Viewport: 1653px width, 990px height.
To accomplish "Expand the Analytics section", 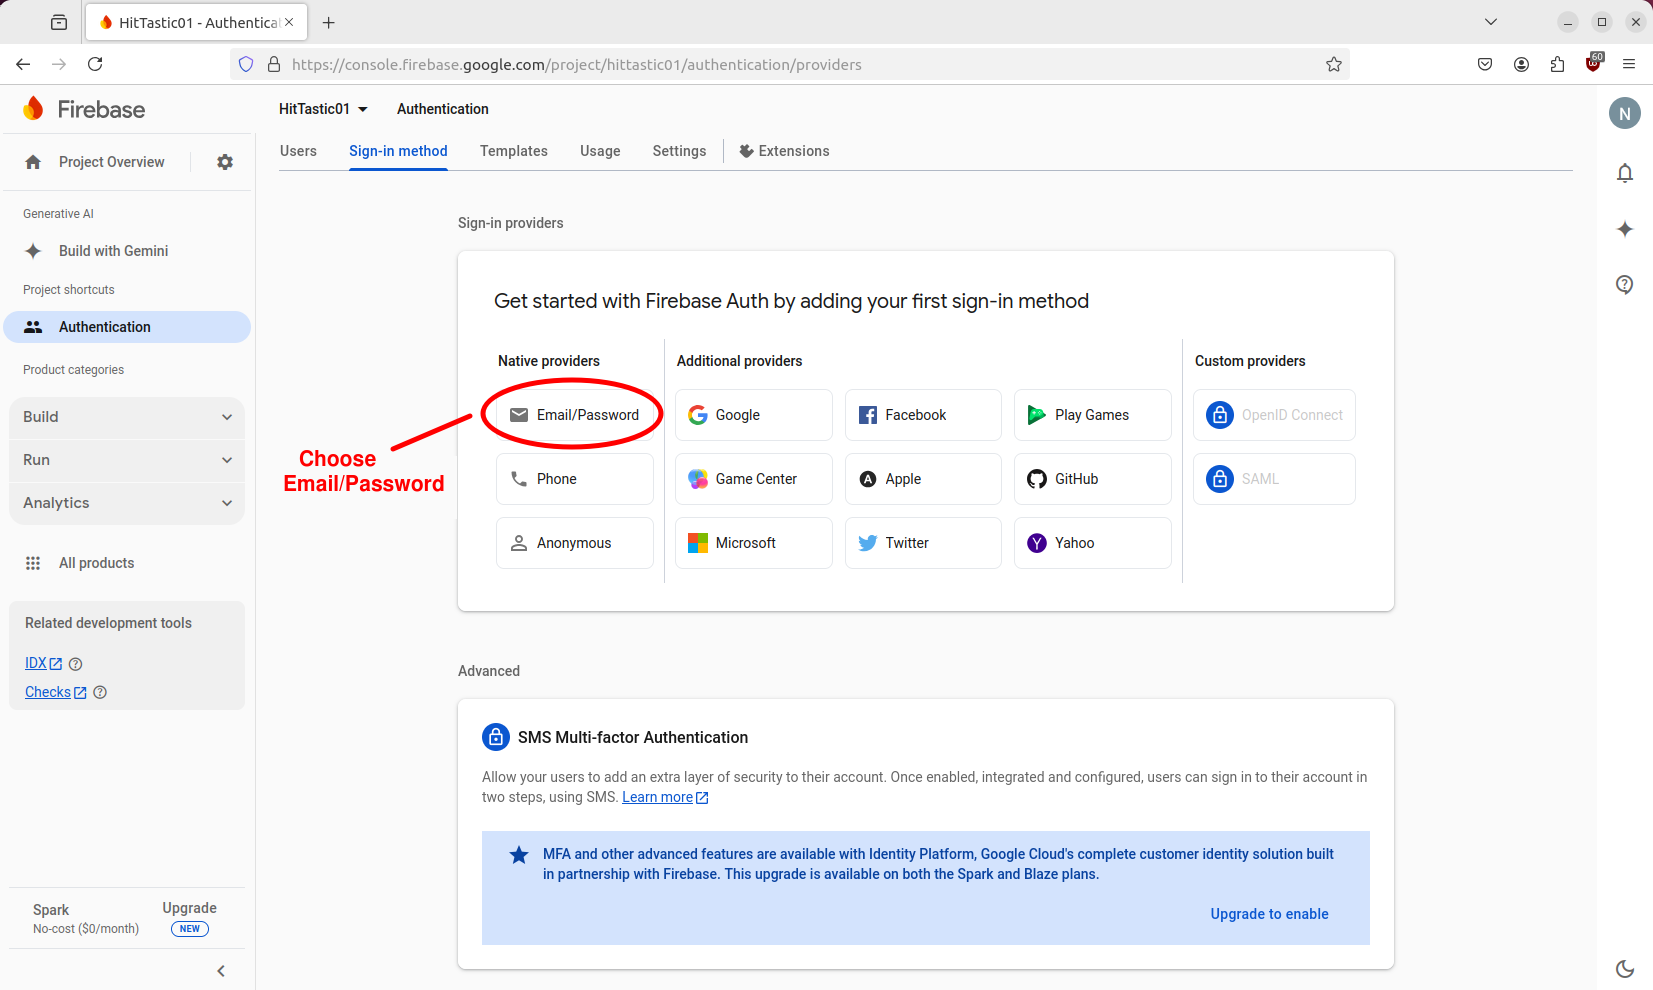I will (126, 503).
